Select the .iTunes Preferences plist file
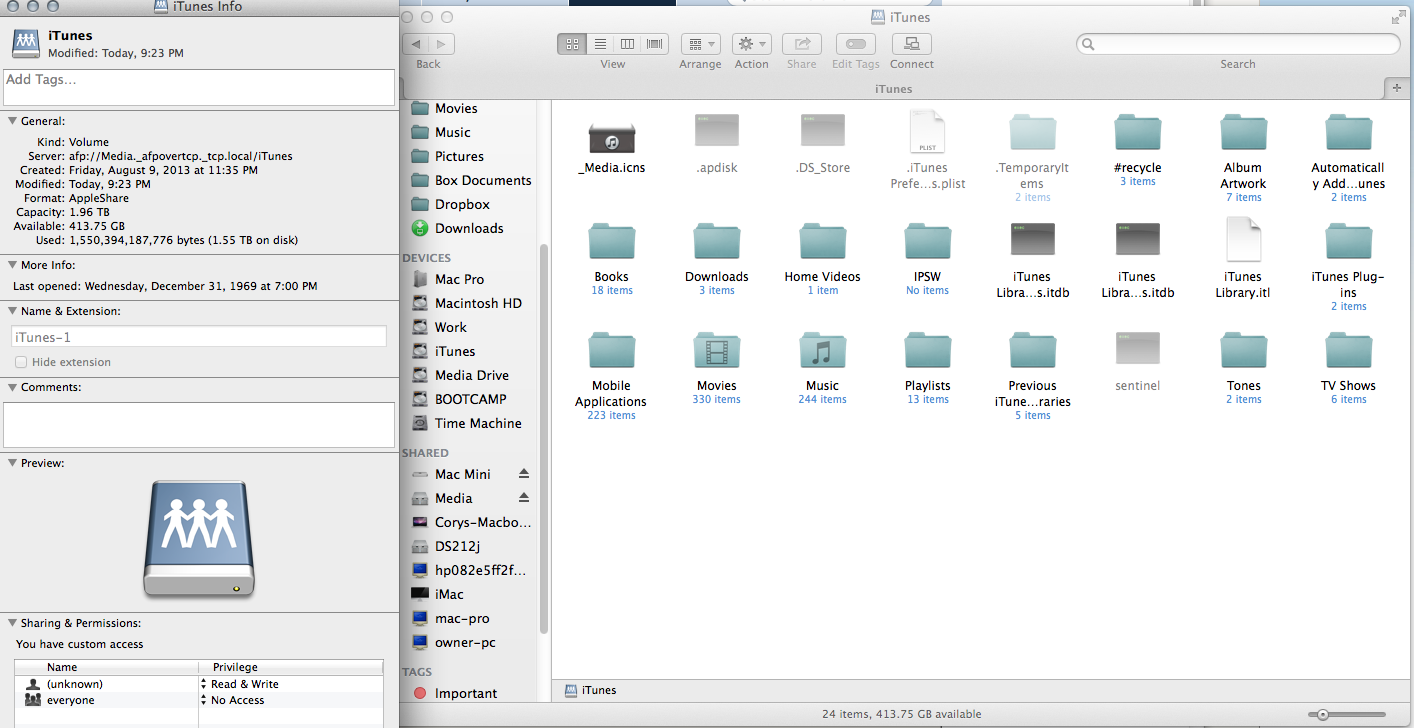The width and height of the screenshot is (1414, 728). pos(927,134)
